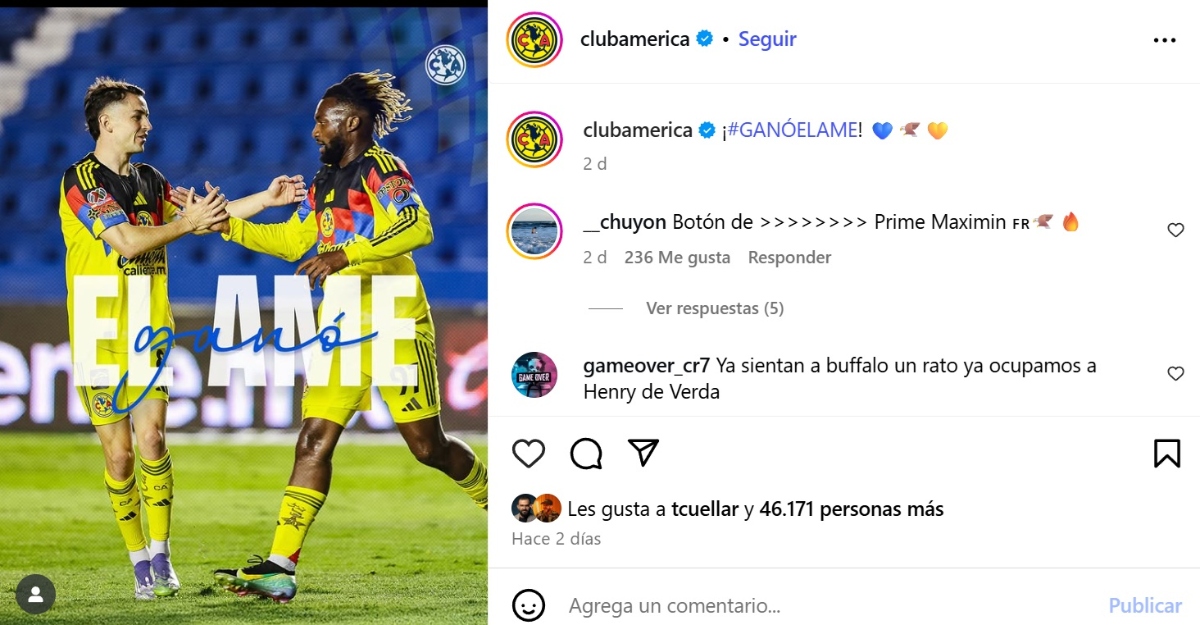Image resolution: width=1200 pixels, height=625 pixels.
Task: Follow clubamerica with the Seguir button
Action: [767, 39]
